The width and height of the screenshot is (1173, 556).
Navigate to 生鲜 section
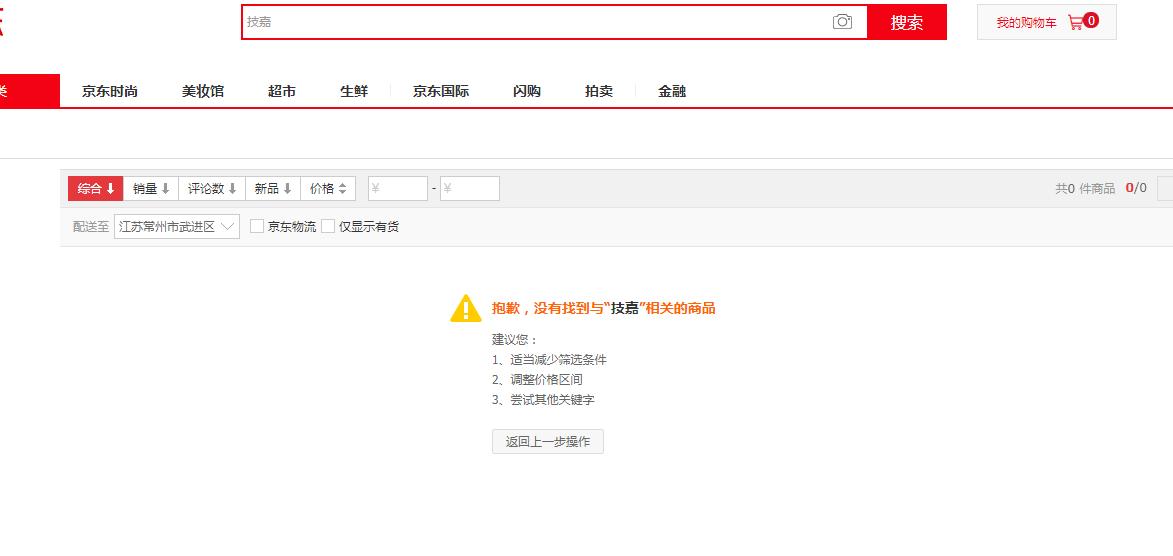pyautogui.click(x=354, y=91)
